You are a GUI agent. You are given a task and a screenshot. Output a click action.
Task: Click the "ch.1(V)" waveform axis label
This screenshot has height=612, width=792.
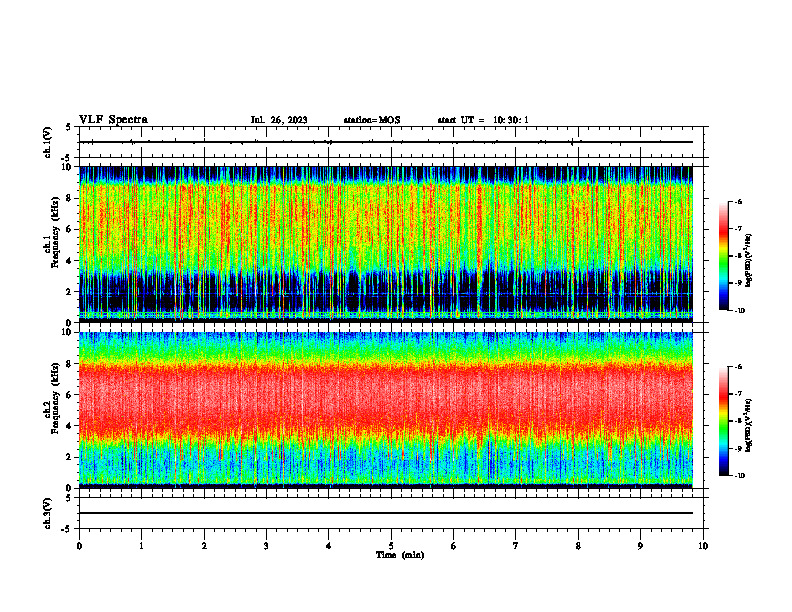pyautogui.click(x=47, y=142)
